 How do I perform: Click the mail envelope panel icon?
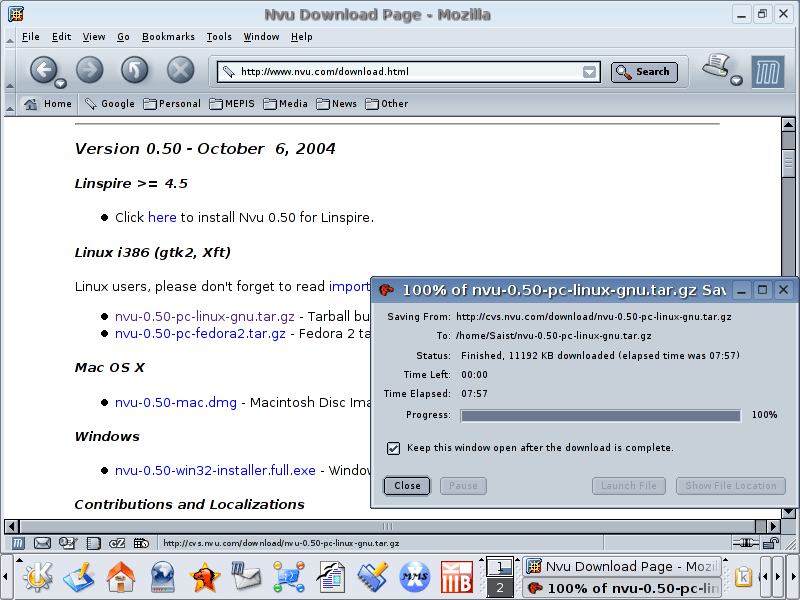246,576
